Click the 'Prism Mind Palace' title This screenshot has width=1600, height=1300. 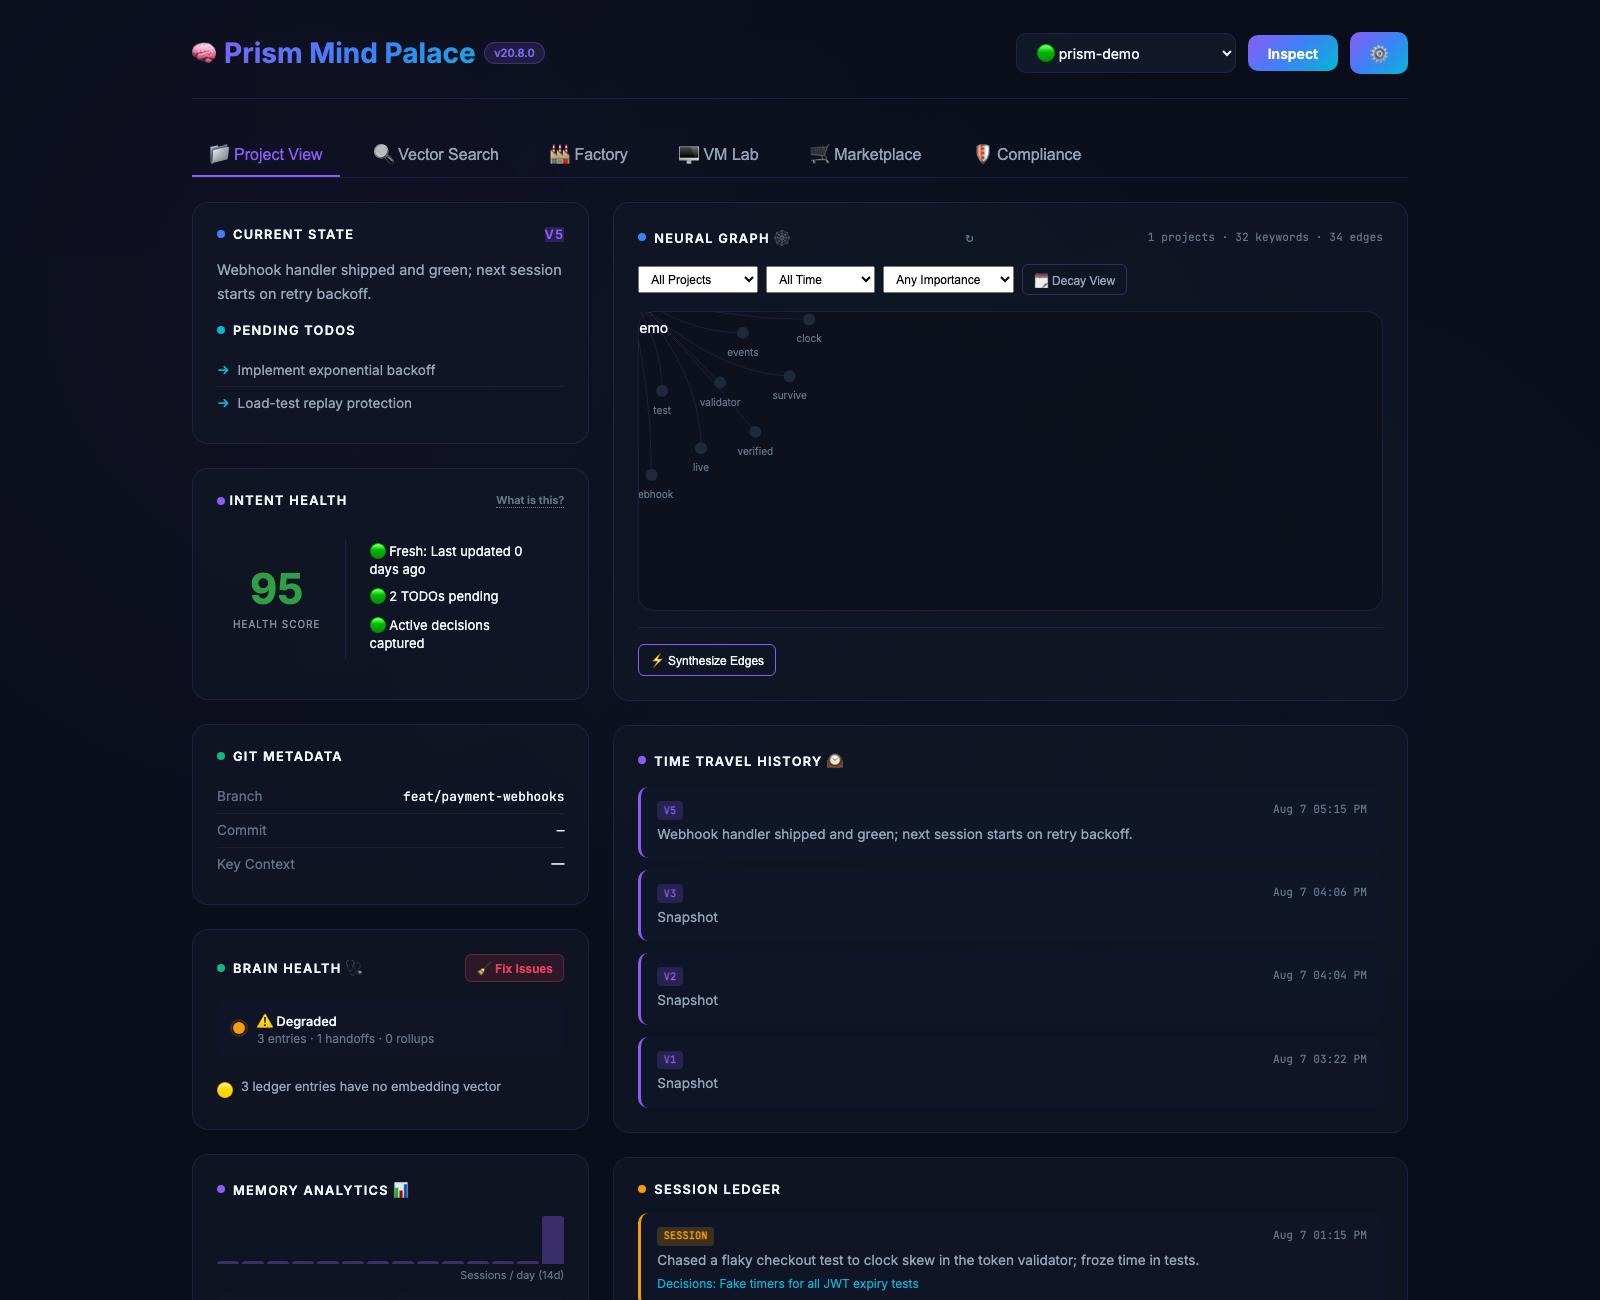(x=349, y=53)
